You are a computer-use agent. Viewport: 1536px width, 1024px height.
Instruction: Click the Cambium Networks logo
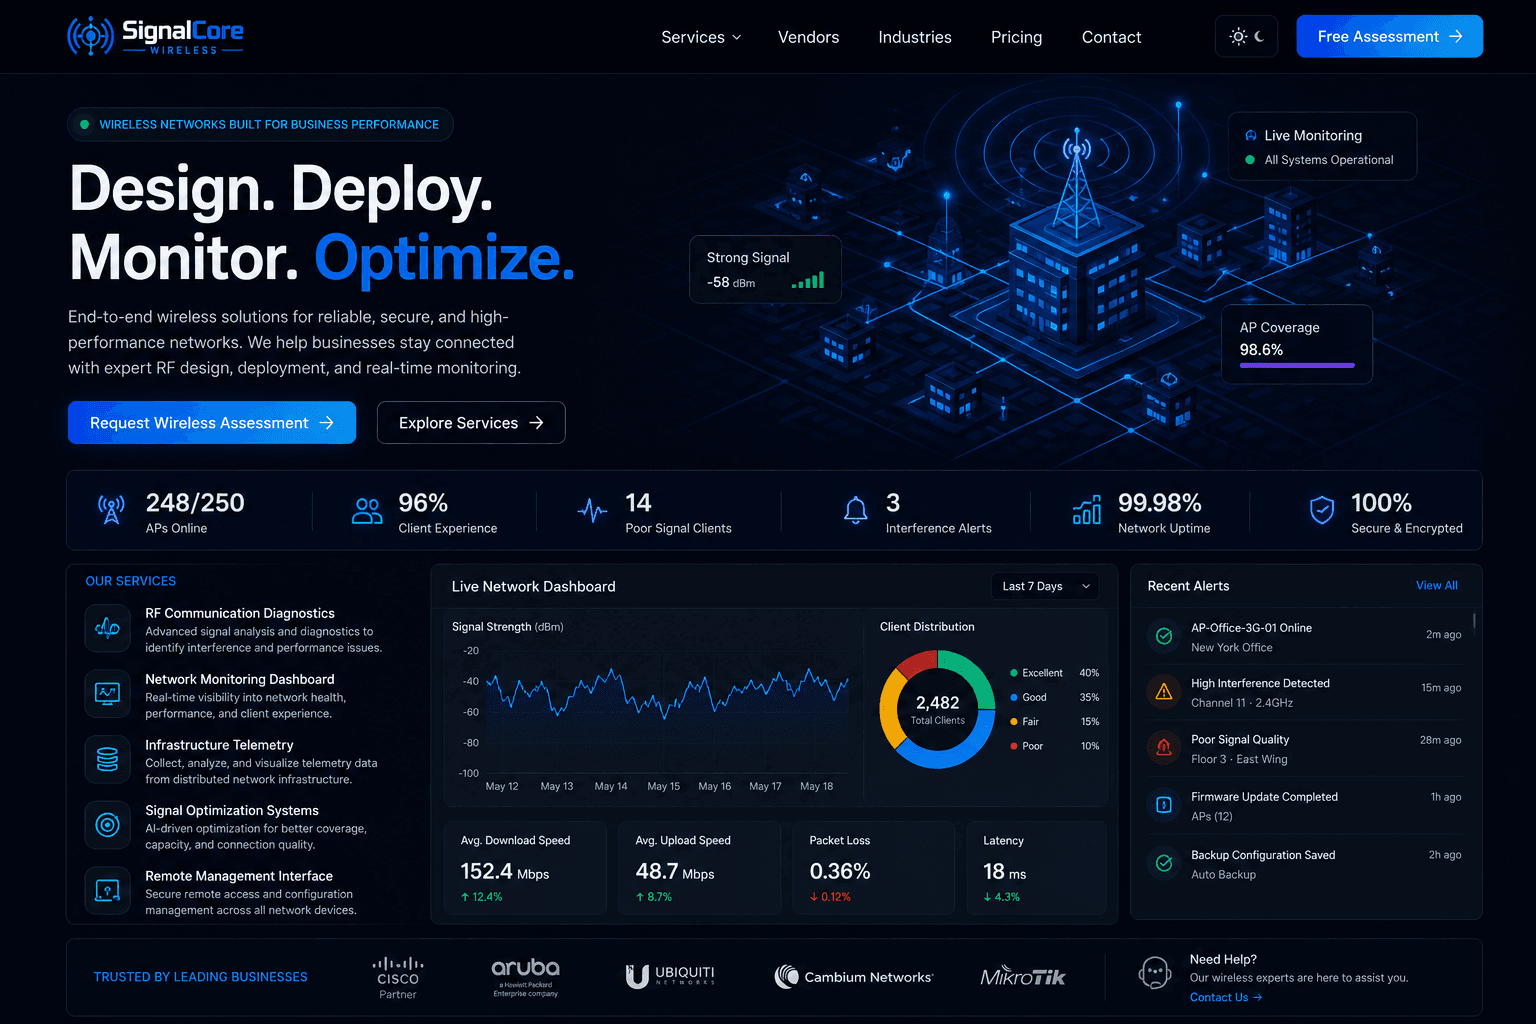pos(853,977)
